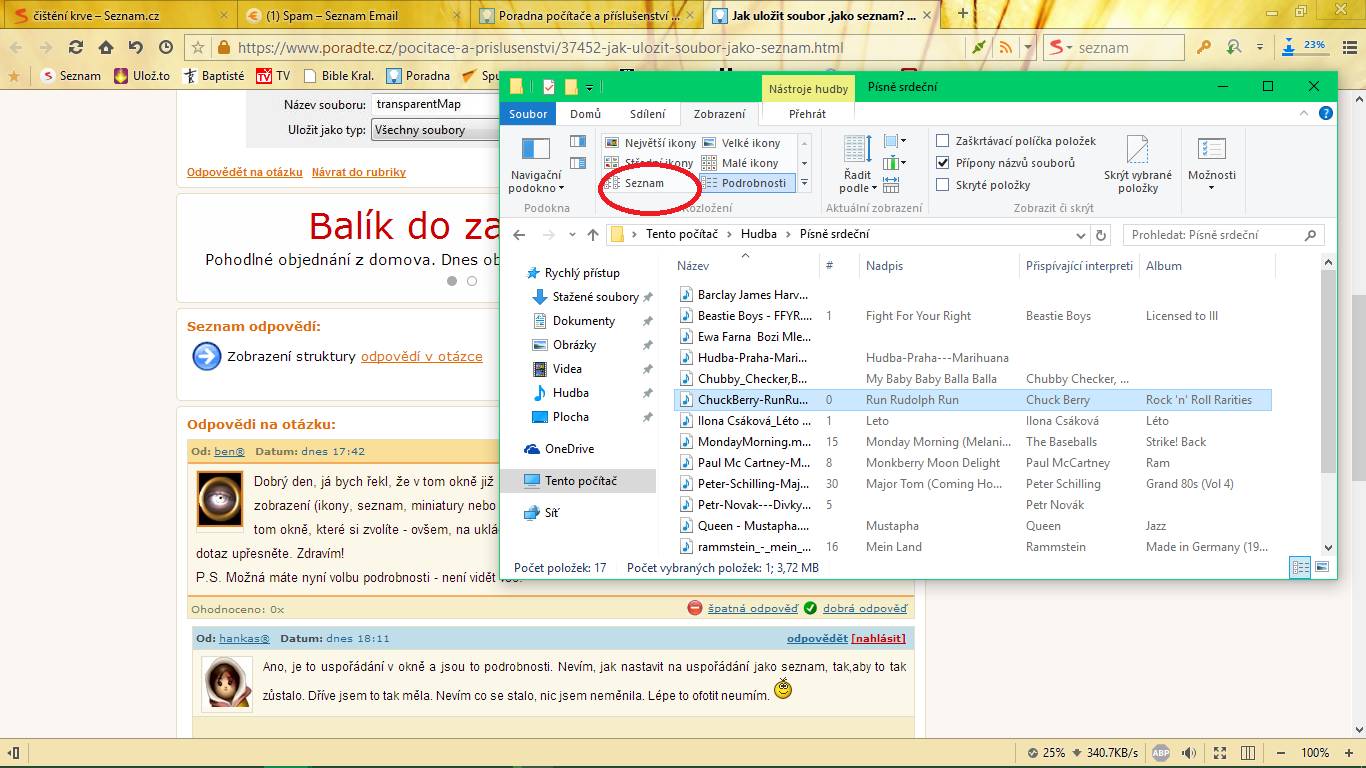
Task: Enable Skryté položky checkbox
Action: (x=942, y=184)
